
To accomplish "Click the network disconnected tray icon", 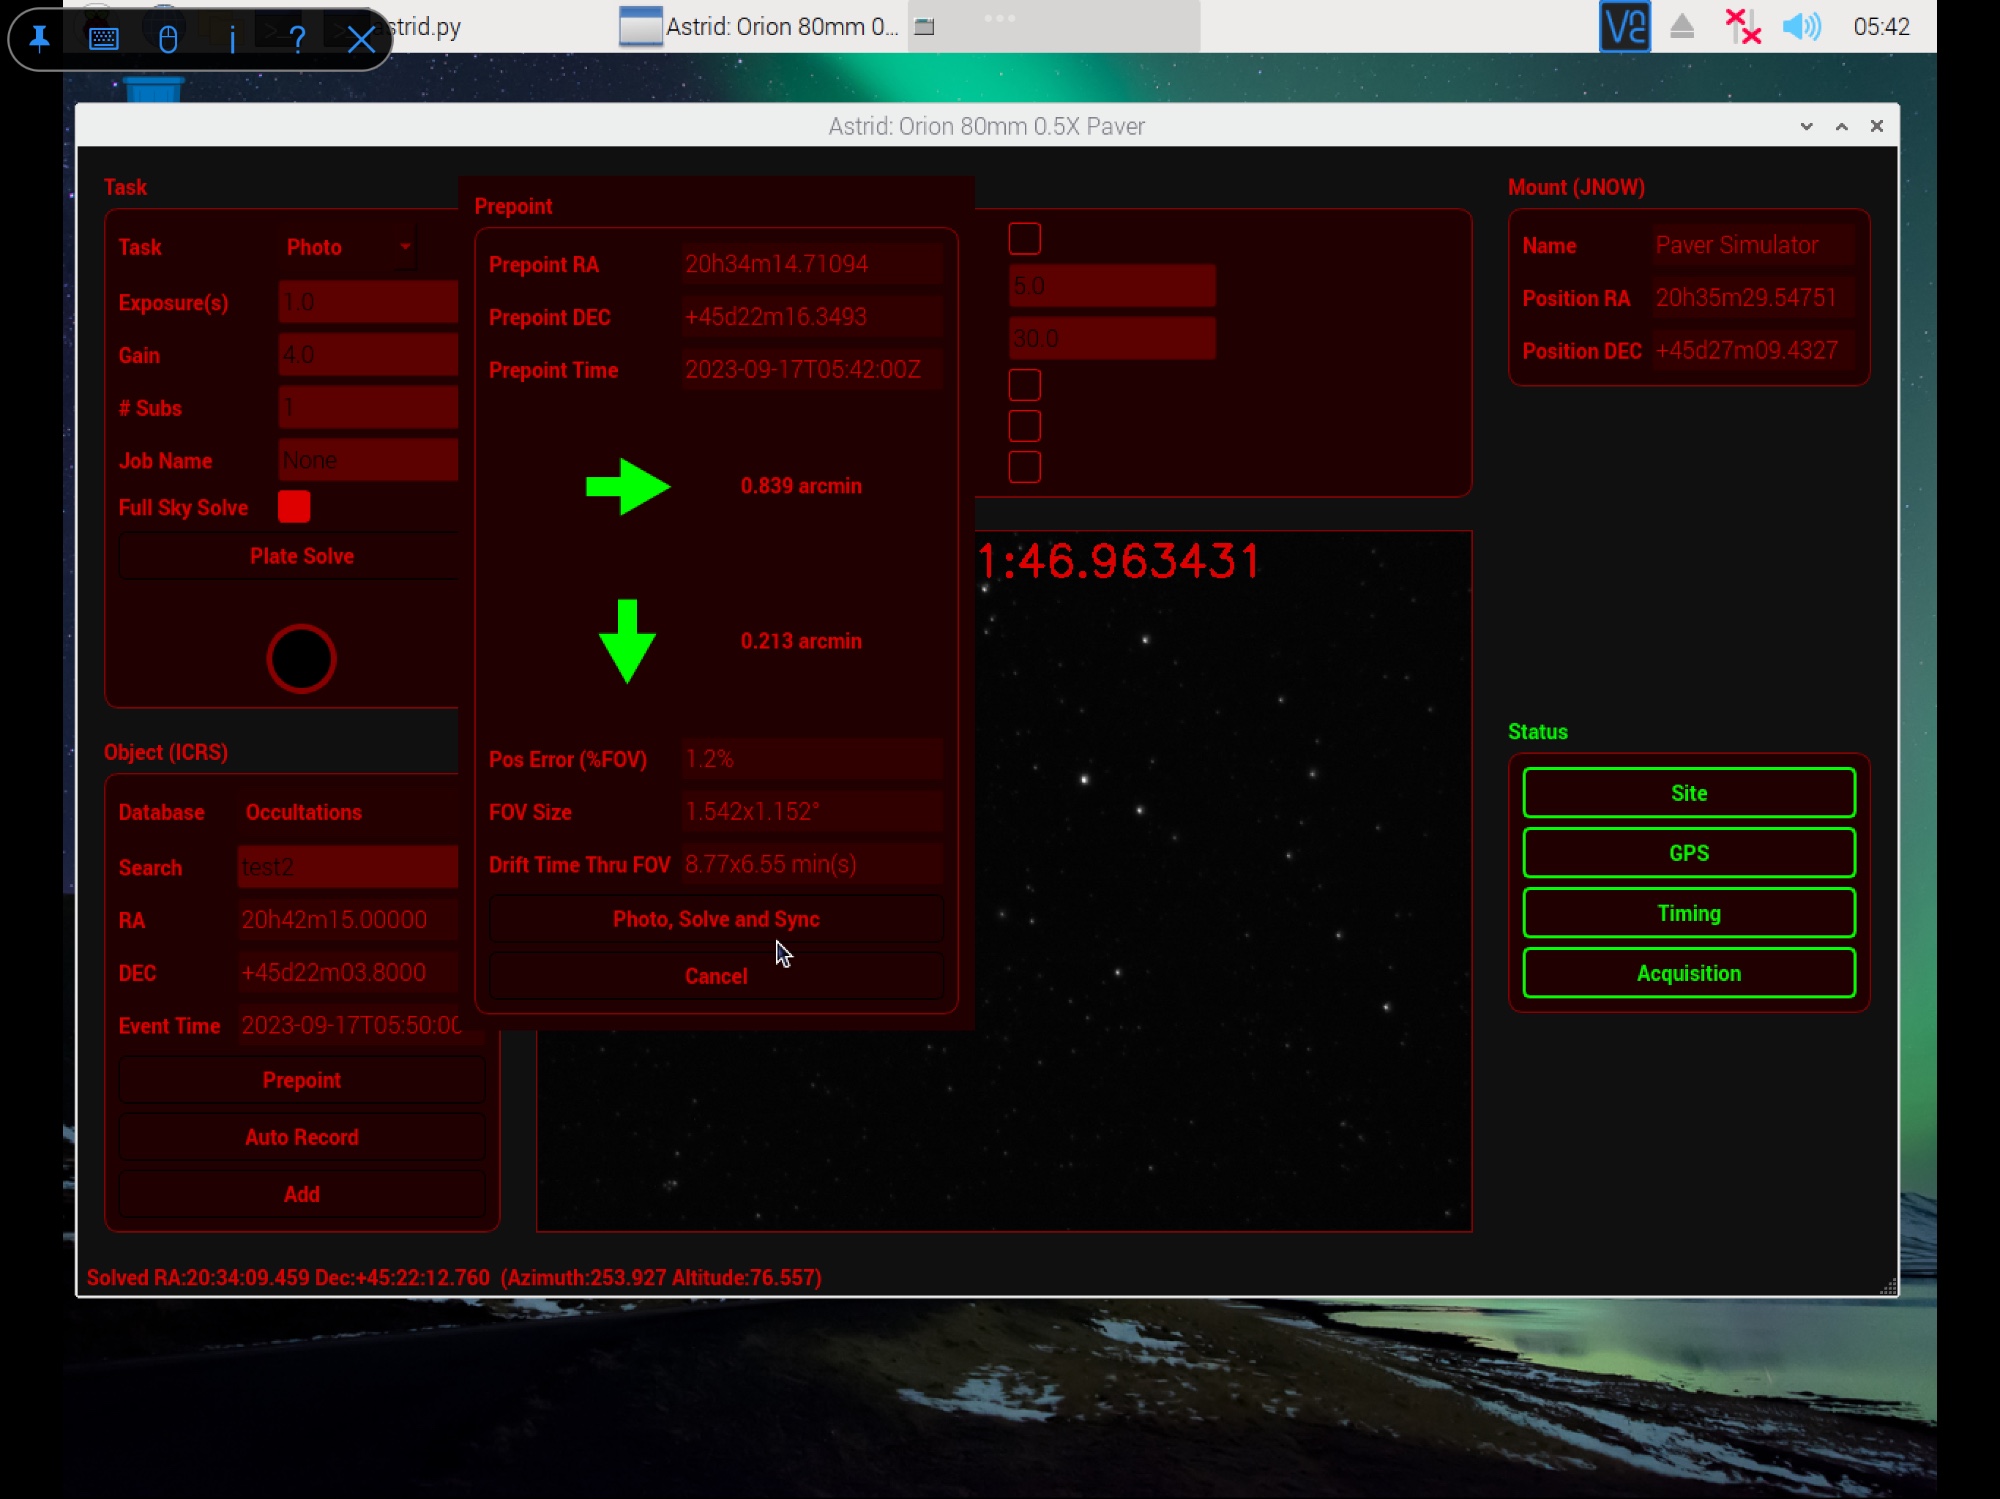I will 1742,27.
